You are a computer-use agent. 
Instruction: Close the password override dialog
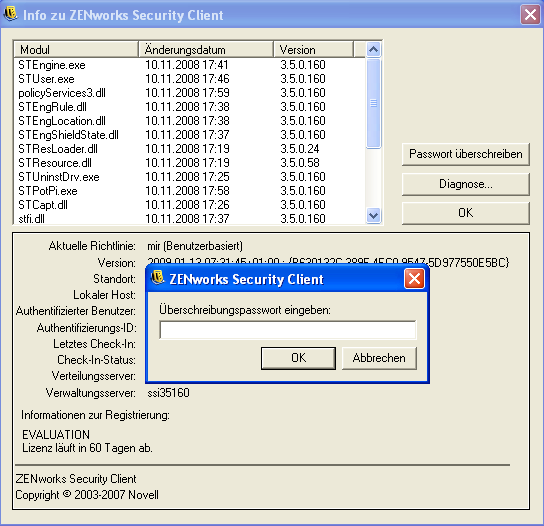(414, 279)
